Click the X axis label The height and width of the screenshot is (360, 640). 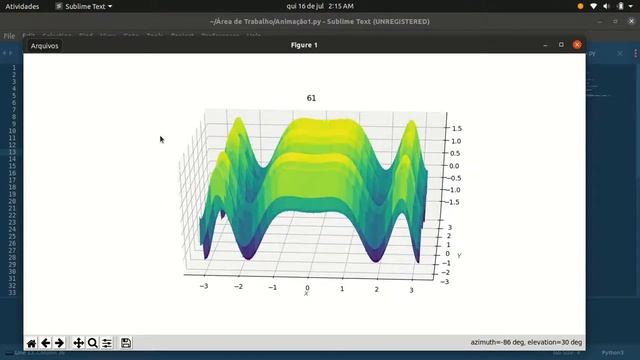(306, 293)
